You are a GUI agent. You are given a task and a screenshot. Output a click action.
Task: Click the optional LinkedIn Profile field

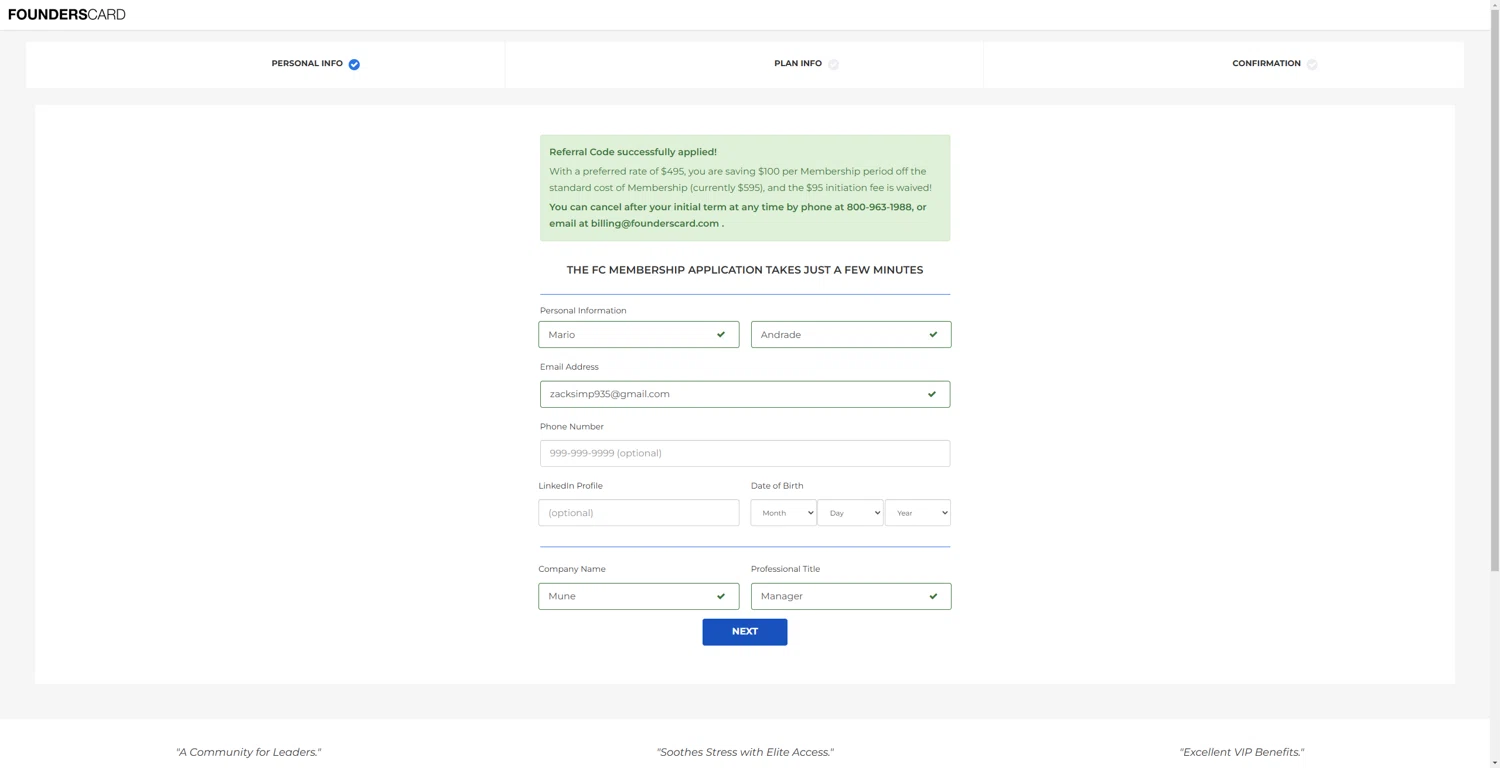click(x=638, y=513)
